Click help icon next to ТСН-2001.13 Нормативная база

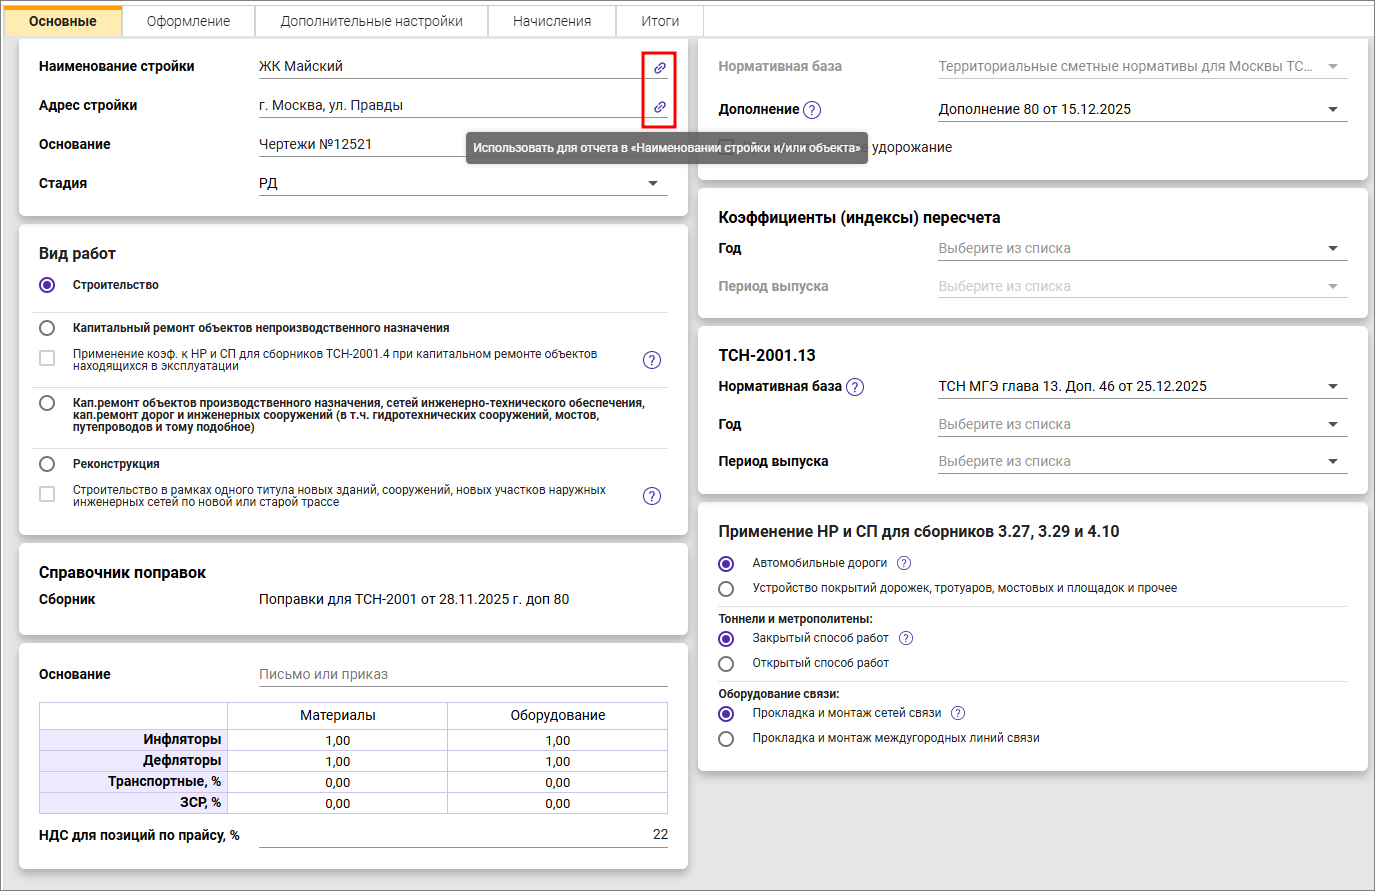(855, 387)
